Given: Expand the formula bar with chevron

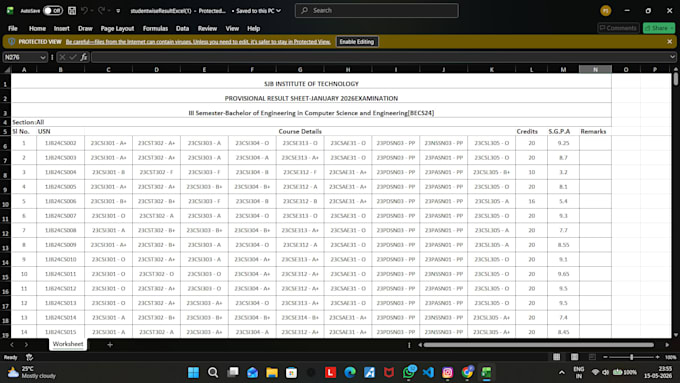Looking at the screenshot, I should click(672, 57).
